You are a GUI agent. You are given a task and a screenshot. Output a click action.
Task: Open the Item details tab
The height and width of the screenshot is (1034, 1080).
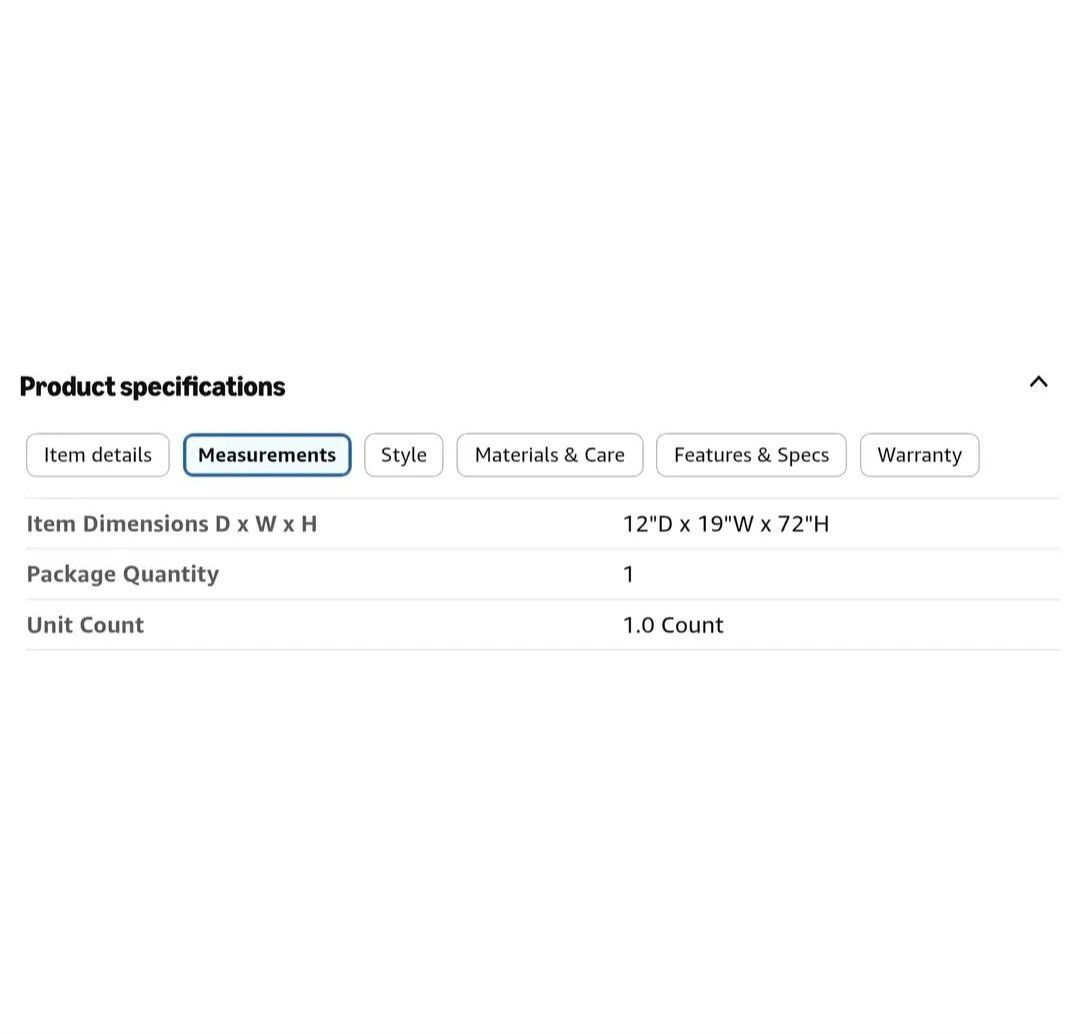click(x=98, y=455)
